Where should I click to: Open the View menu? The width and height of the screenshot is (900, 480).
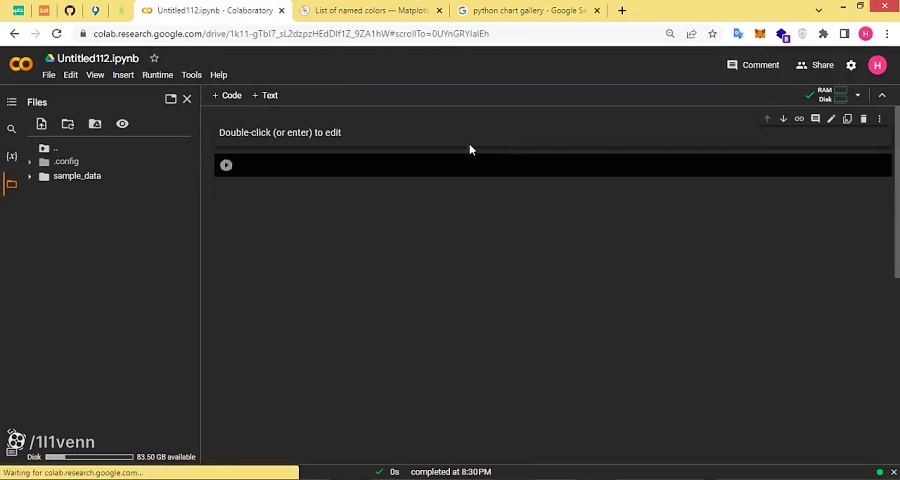tap(95, 75)
